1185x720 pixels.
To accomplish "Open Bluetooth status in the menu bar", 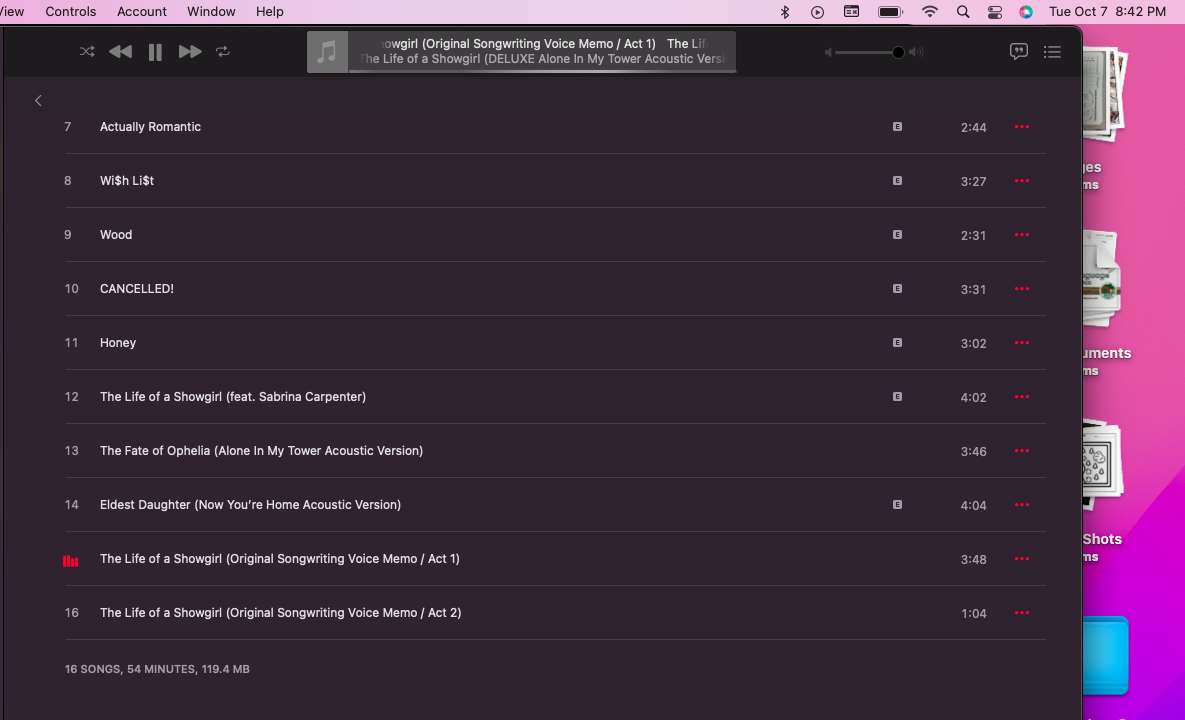I will [x=784, y=11].
